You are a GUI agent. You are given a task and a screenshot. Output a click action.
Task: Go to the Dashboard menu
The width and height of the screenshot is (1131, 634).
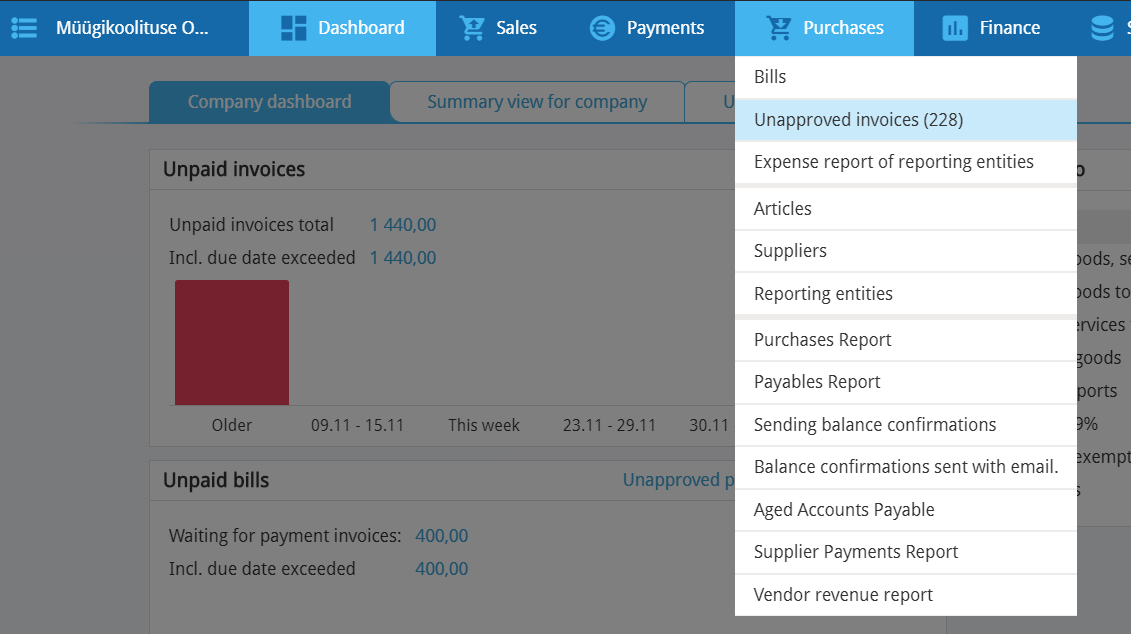point(343,28)
